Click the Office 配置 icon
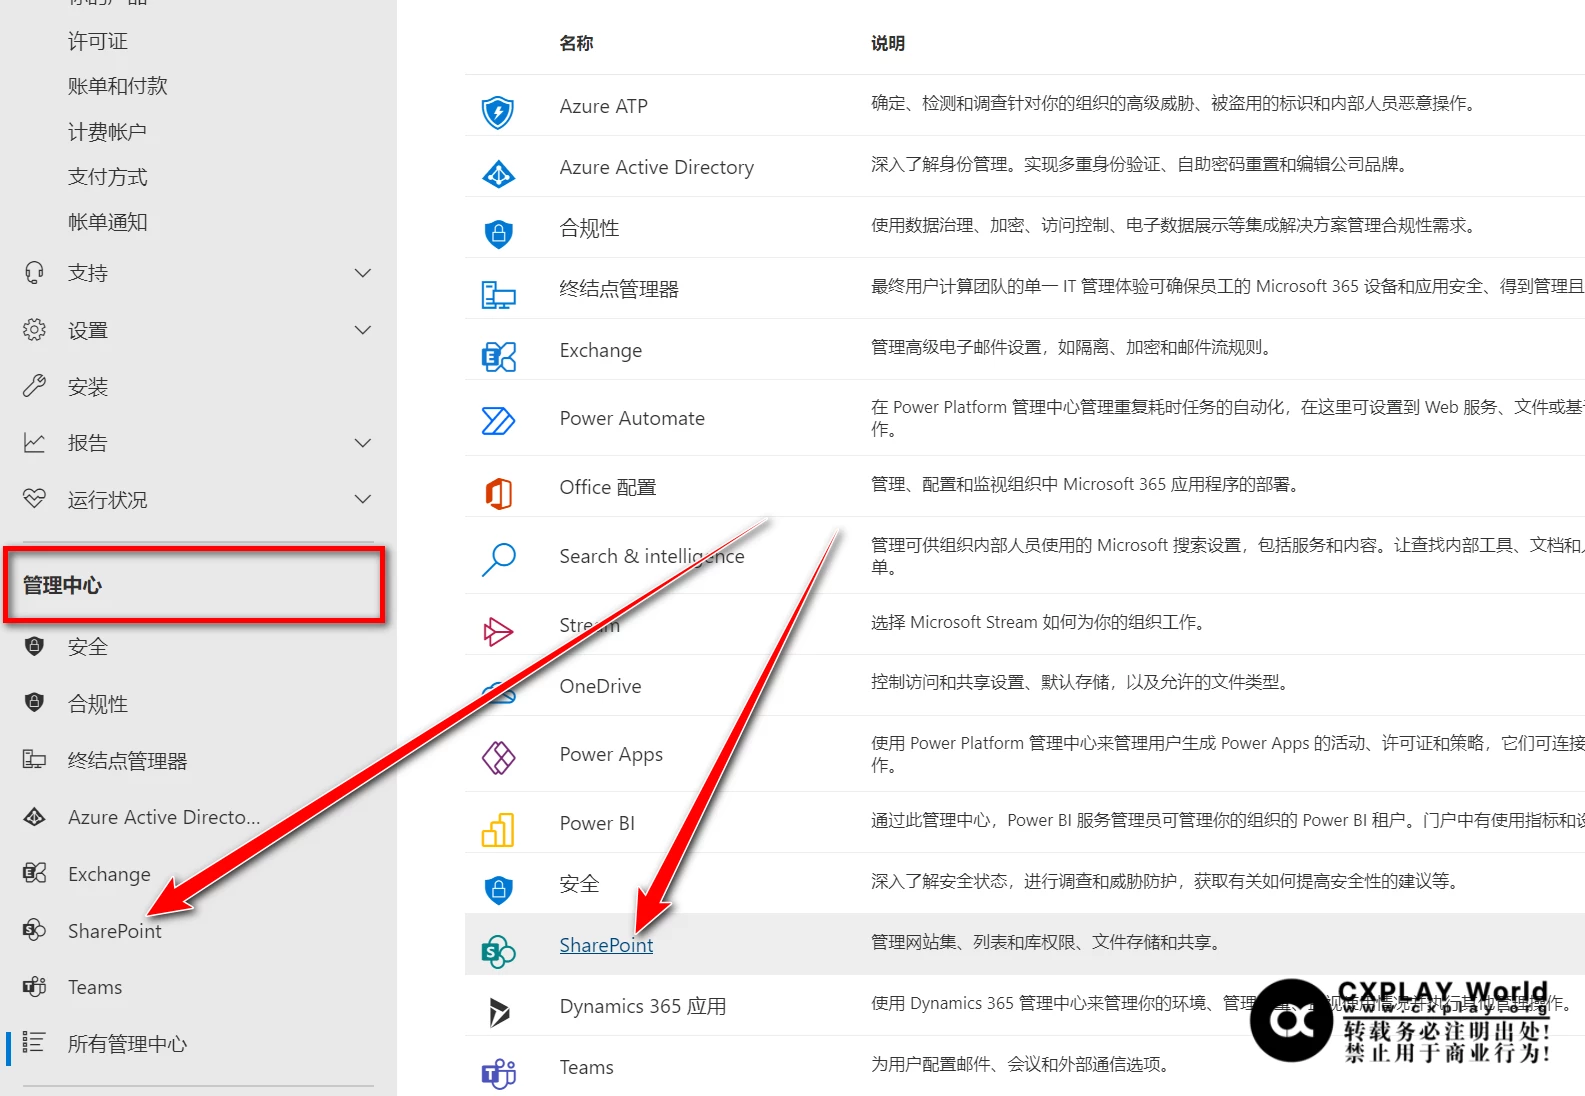Image resolution: width=1585 pixels, height=1096 pixels. click(x=498, y=493)
